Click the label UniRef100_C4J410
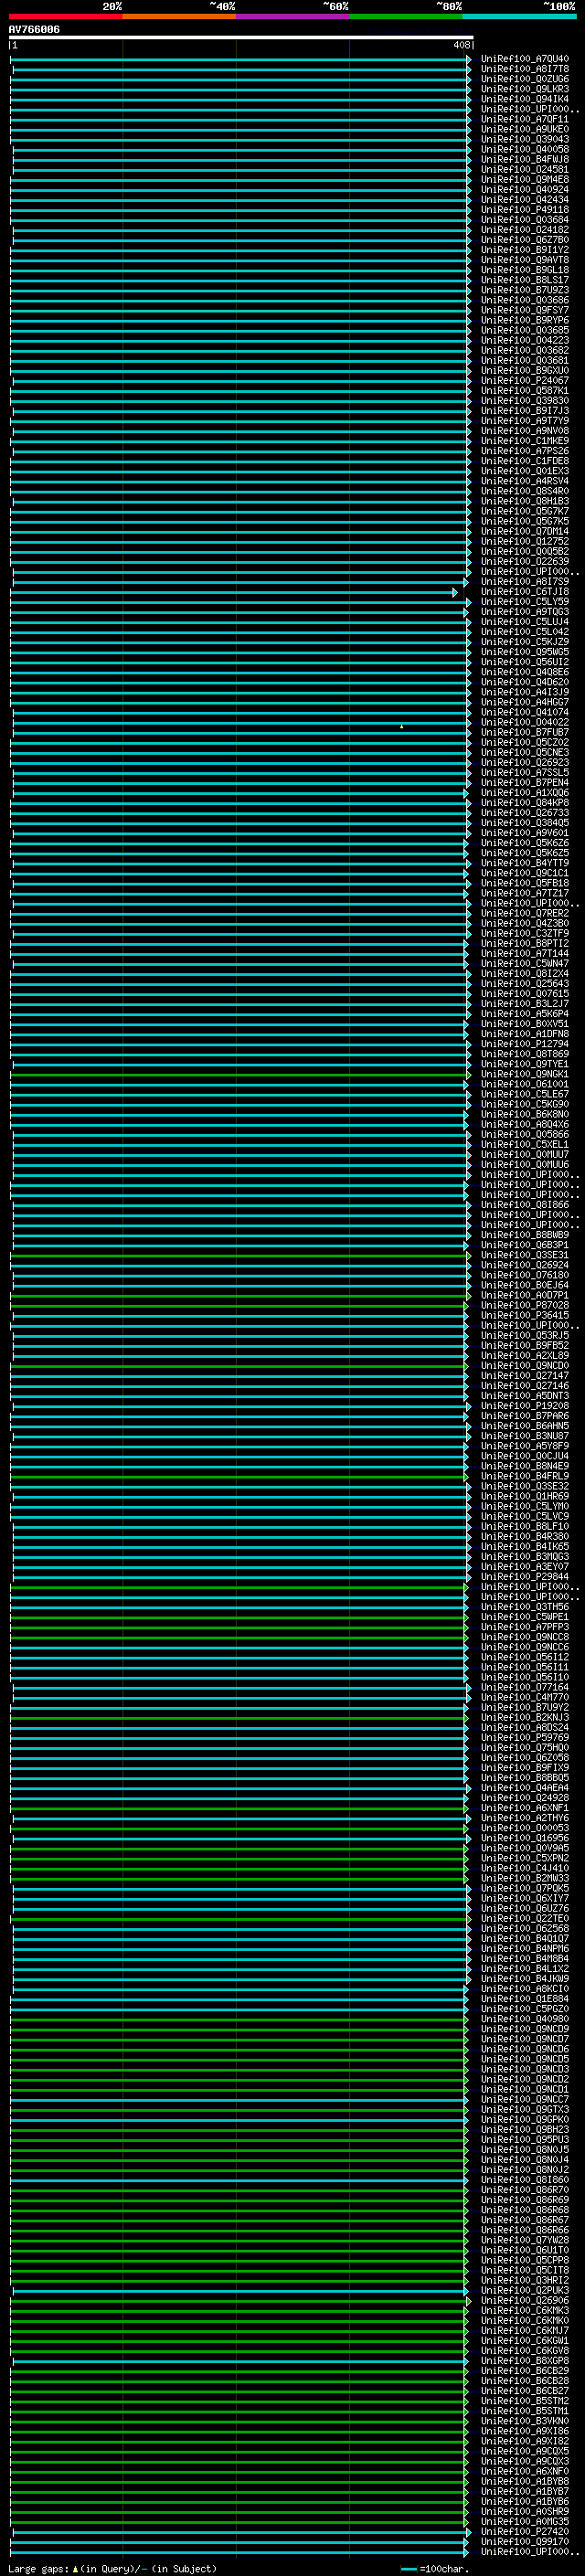Viewport: 585px width, 2576px height. click(x=525, y=1868)
